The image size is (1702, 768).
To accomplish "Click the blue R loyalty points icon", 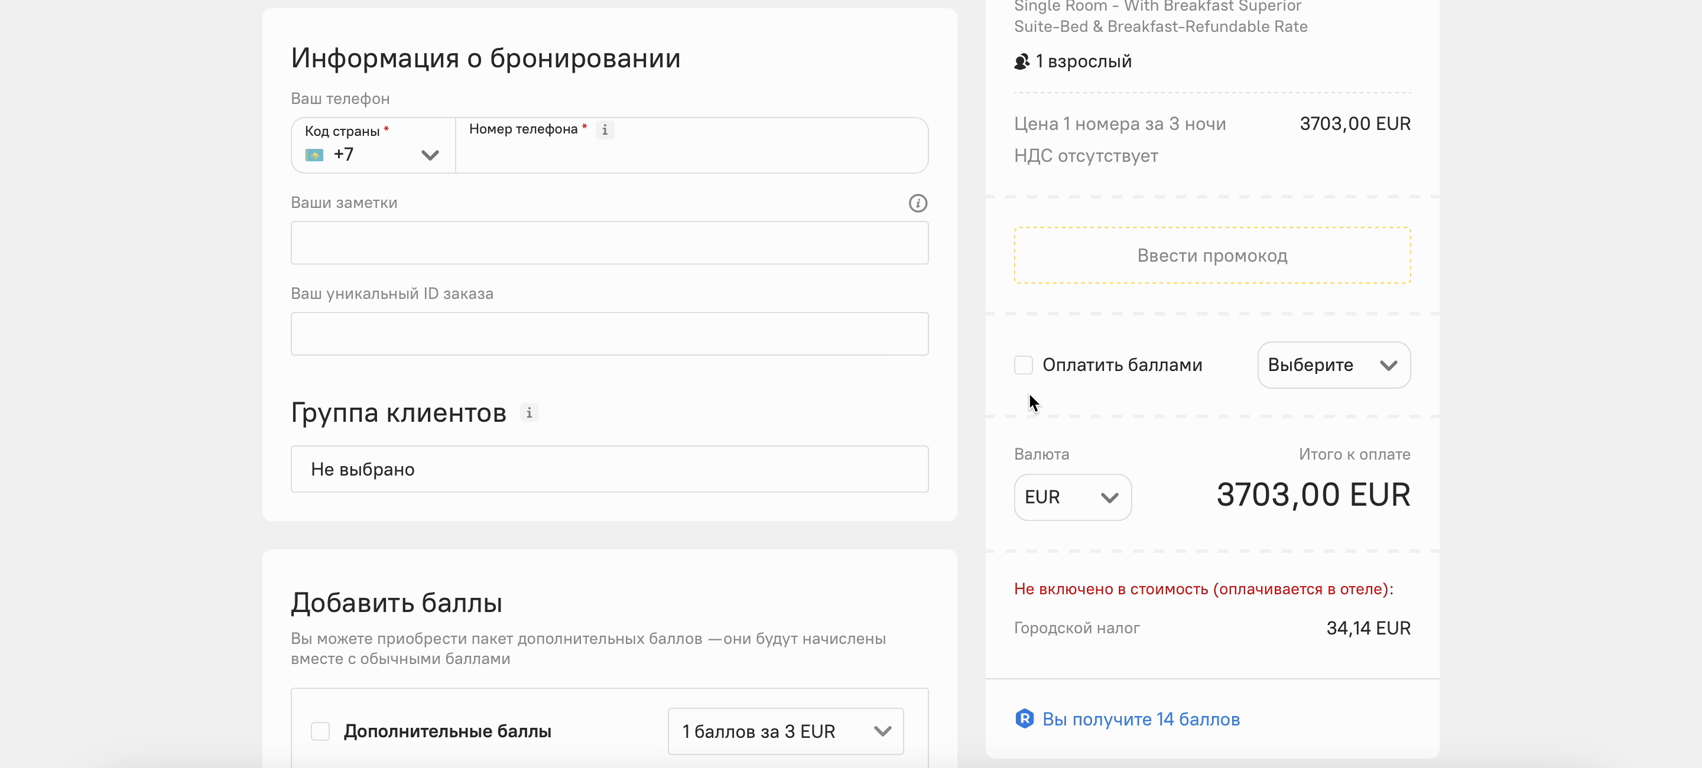I will click(x=1024, y=719).
